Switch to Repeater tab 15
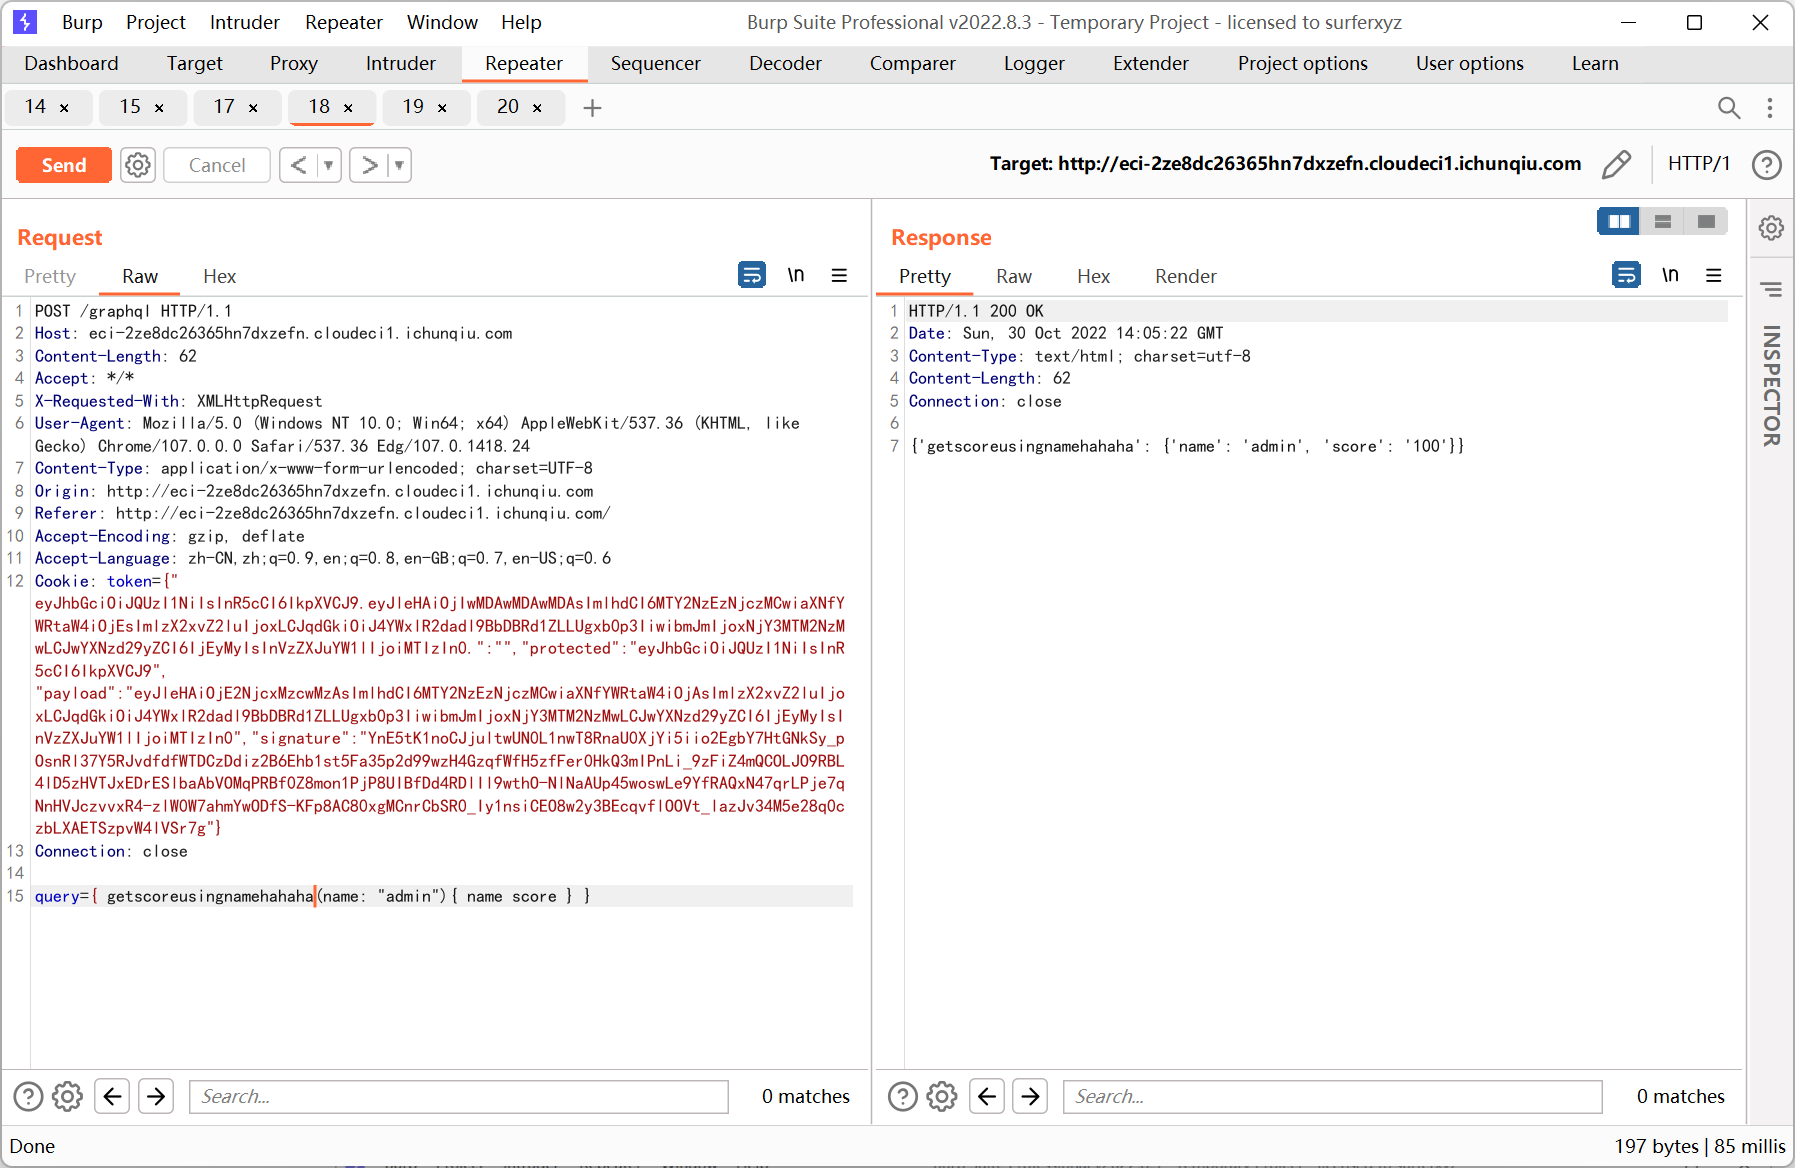 (130, 107)
